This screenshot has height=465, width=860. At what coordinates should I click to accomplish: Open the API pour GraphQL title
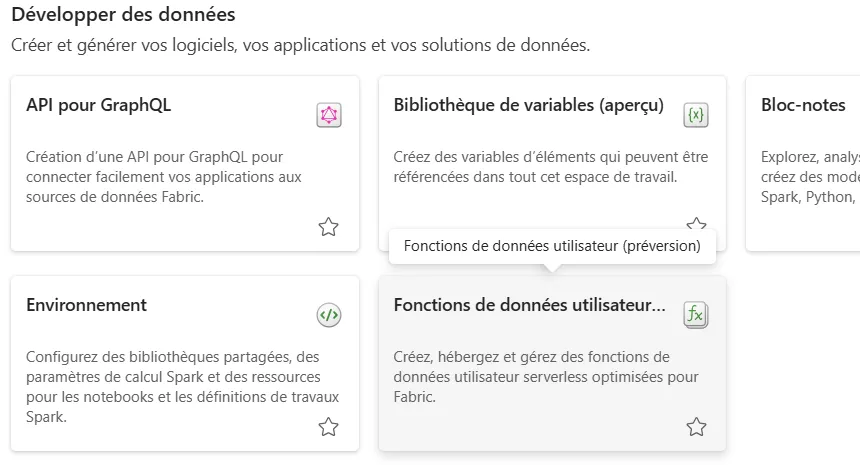(99, 105)
